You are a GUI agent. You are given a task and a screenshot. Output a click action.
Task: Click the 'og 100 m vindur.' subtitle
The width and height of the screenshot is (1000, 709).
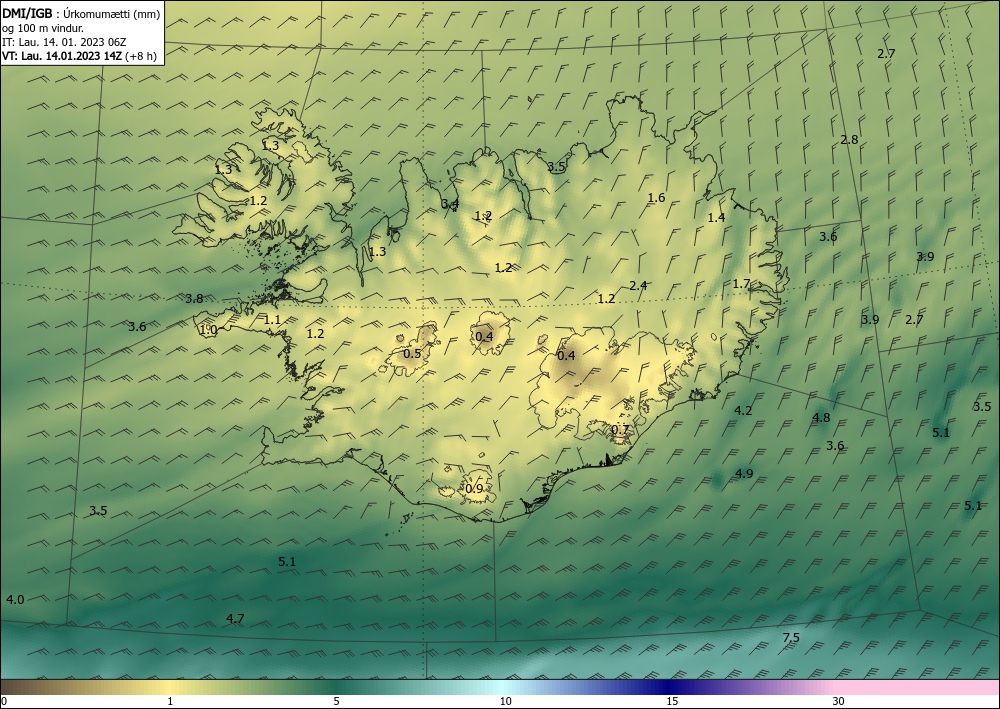coord(43,28)
